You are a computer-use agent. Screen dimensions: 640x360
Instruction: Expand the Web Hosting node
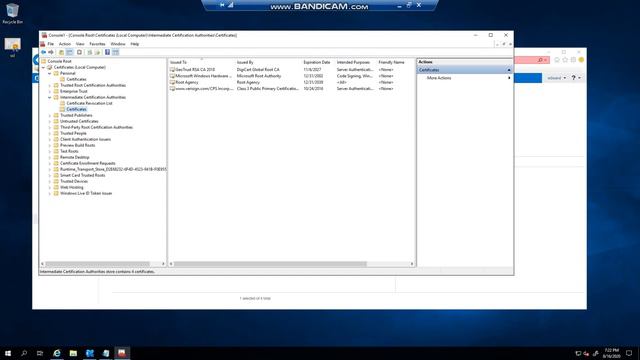(50, 187)
